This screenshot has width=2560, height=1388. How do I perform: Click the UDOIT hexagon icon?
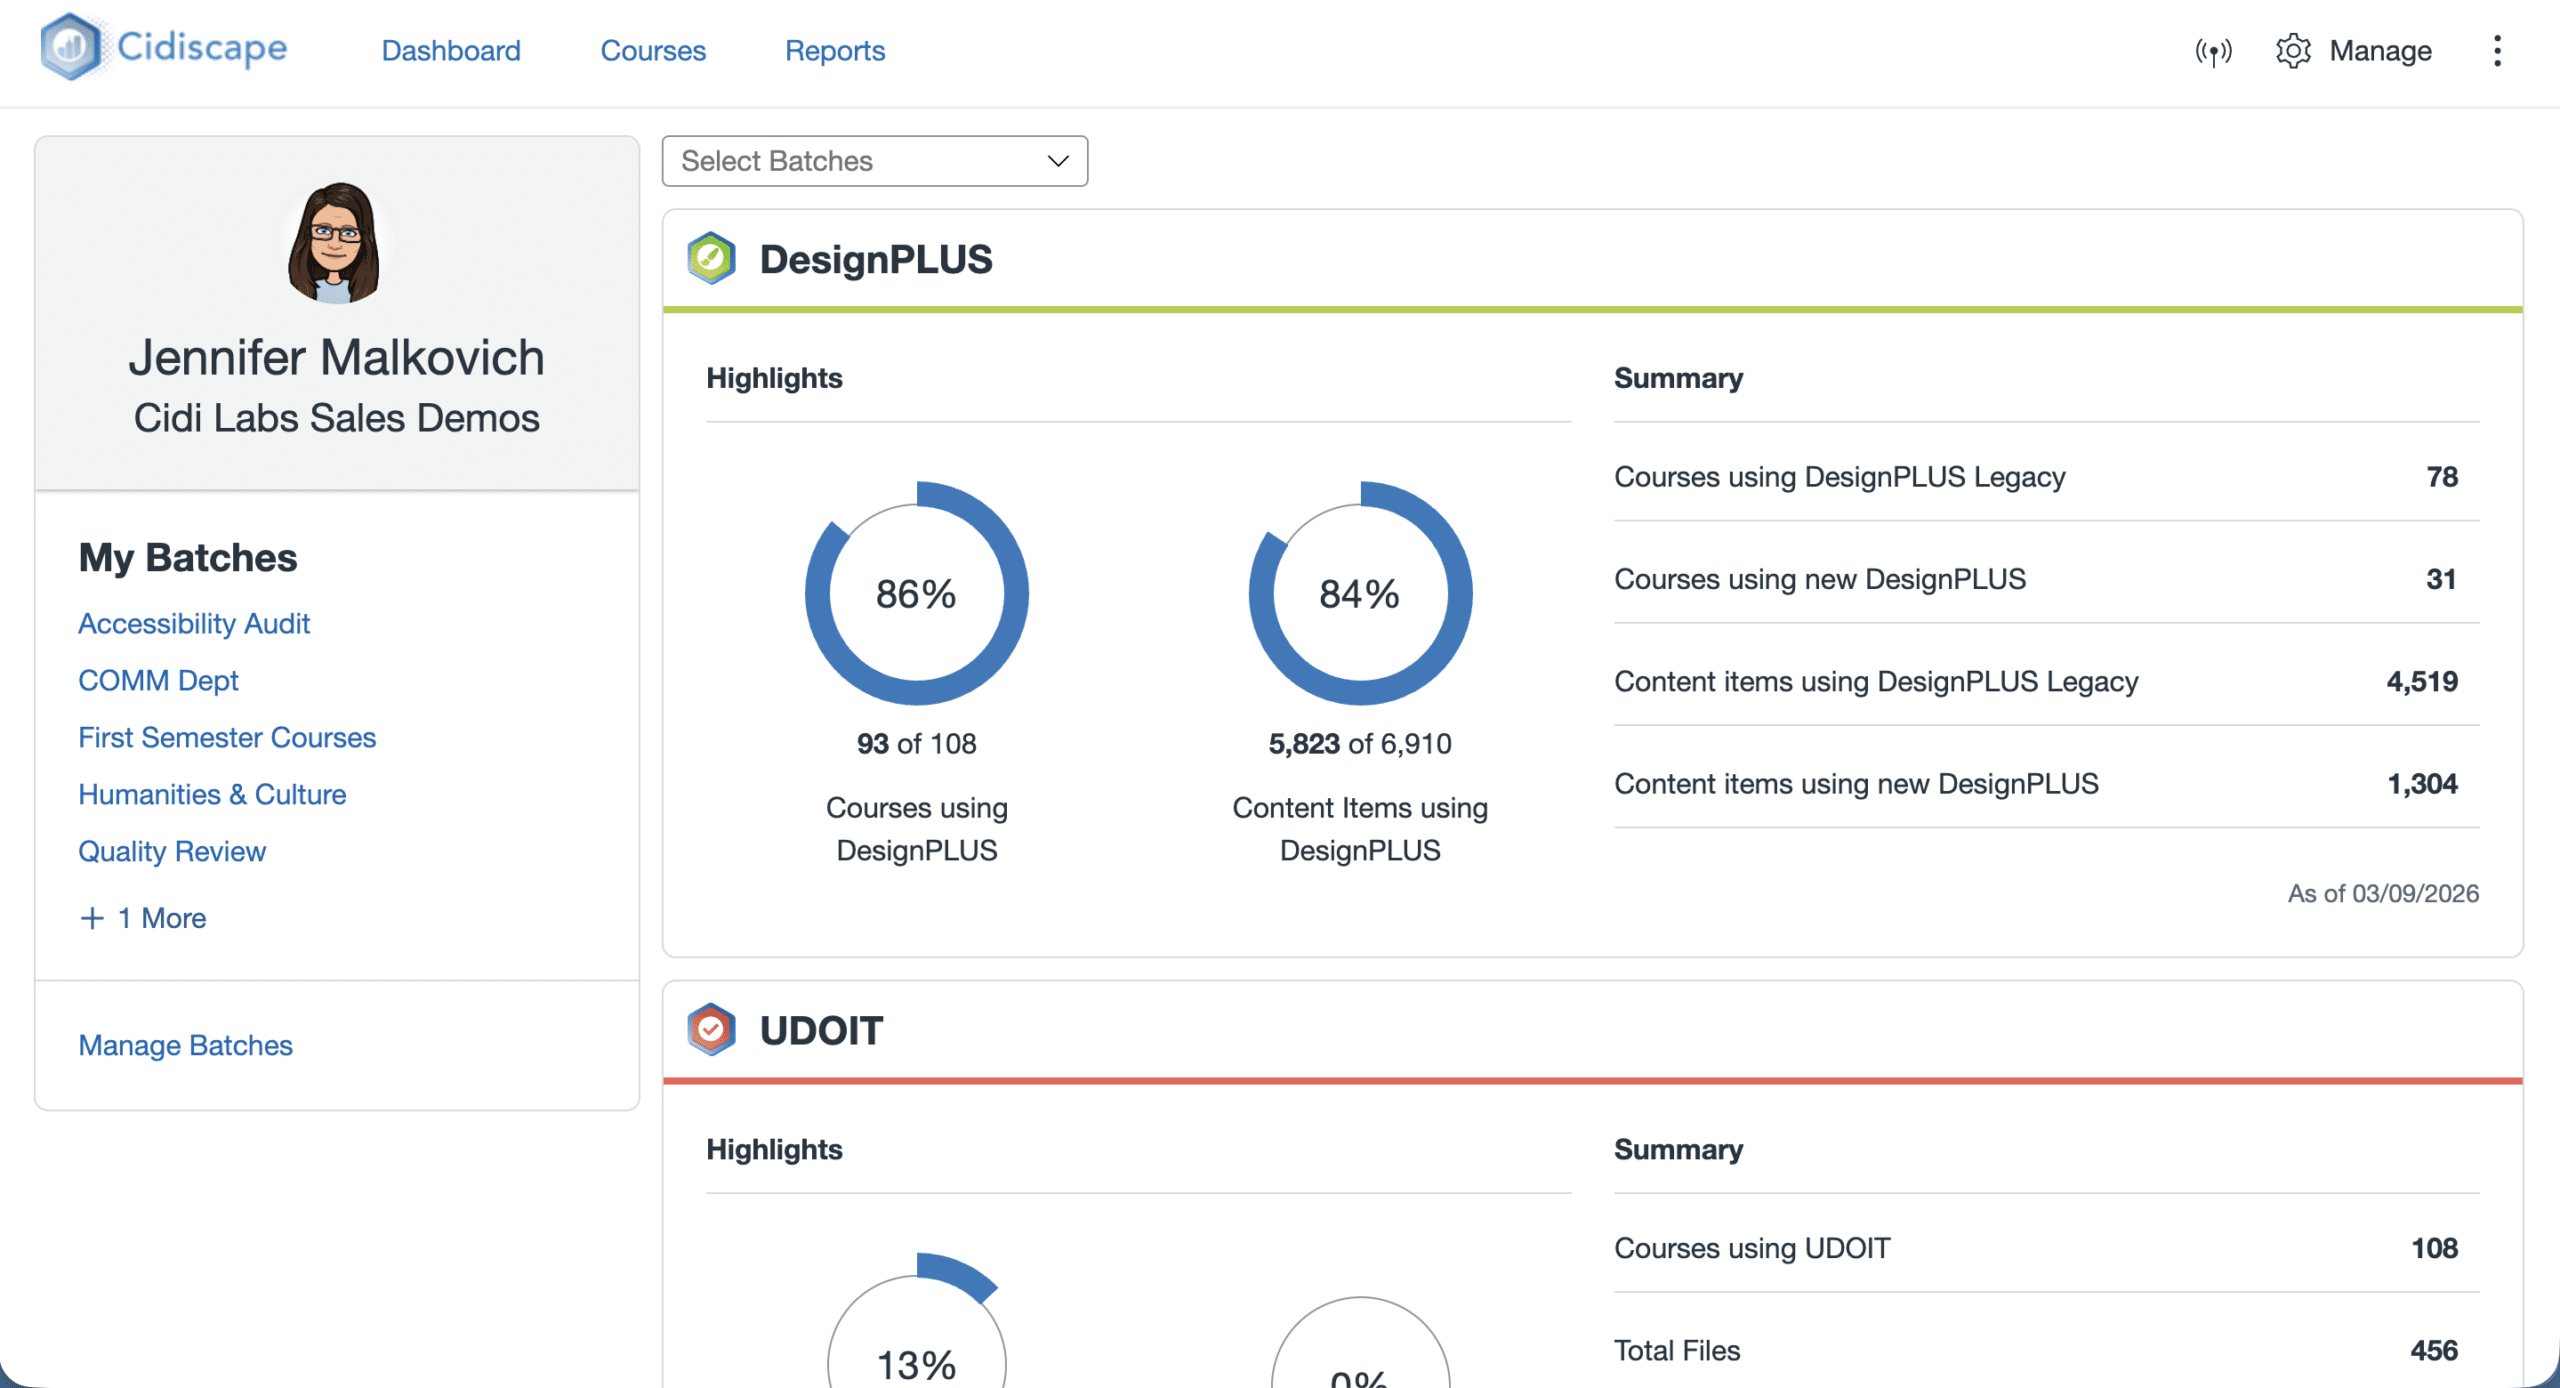(711, 1030)
